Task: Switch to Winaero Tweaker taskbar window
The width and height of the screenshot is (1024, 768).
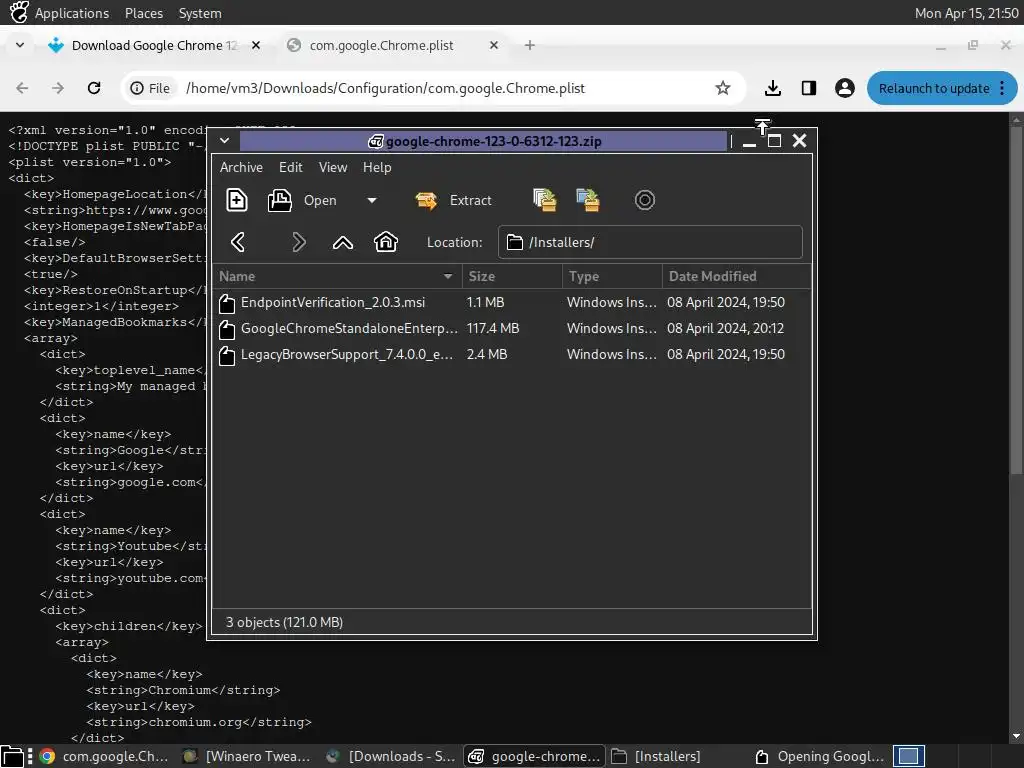Action: [x=247, y=756]
